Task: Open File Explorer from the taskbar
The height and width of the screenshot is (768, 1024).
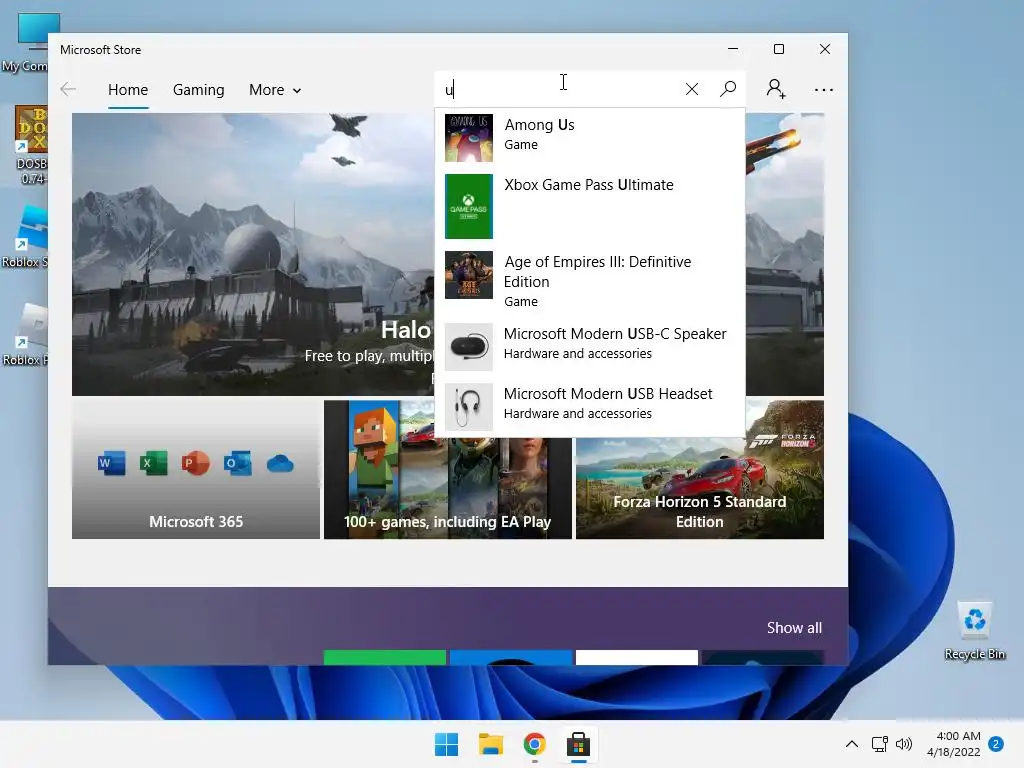Action: [490, 744]
